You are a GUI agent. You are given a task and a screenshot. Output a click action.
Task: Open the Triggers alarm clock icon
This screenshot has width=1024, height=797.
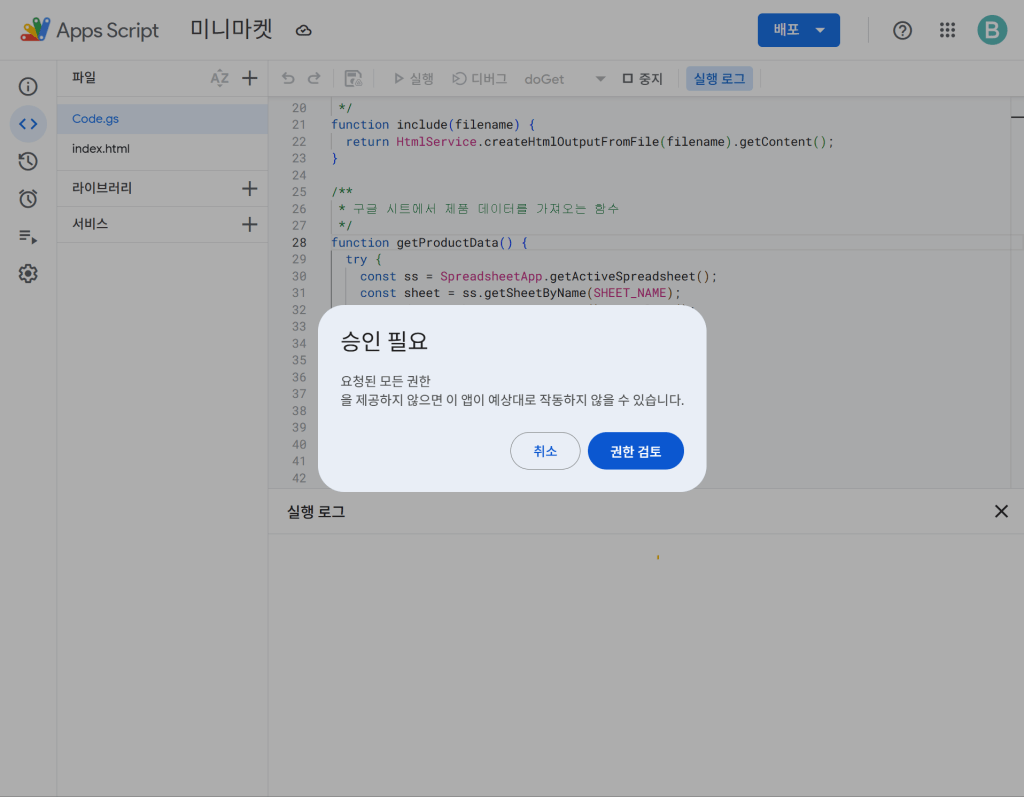pos(28,199)
